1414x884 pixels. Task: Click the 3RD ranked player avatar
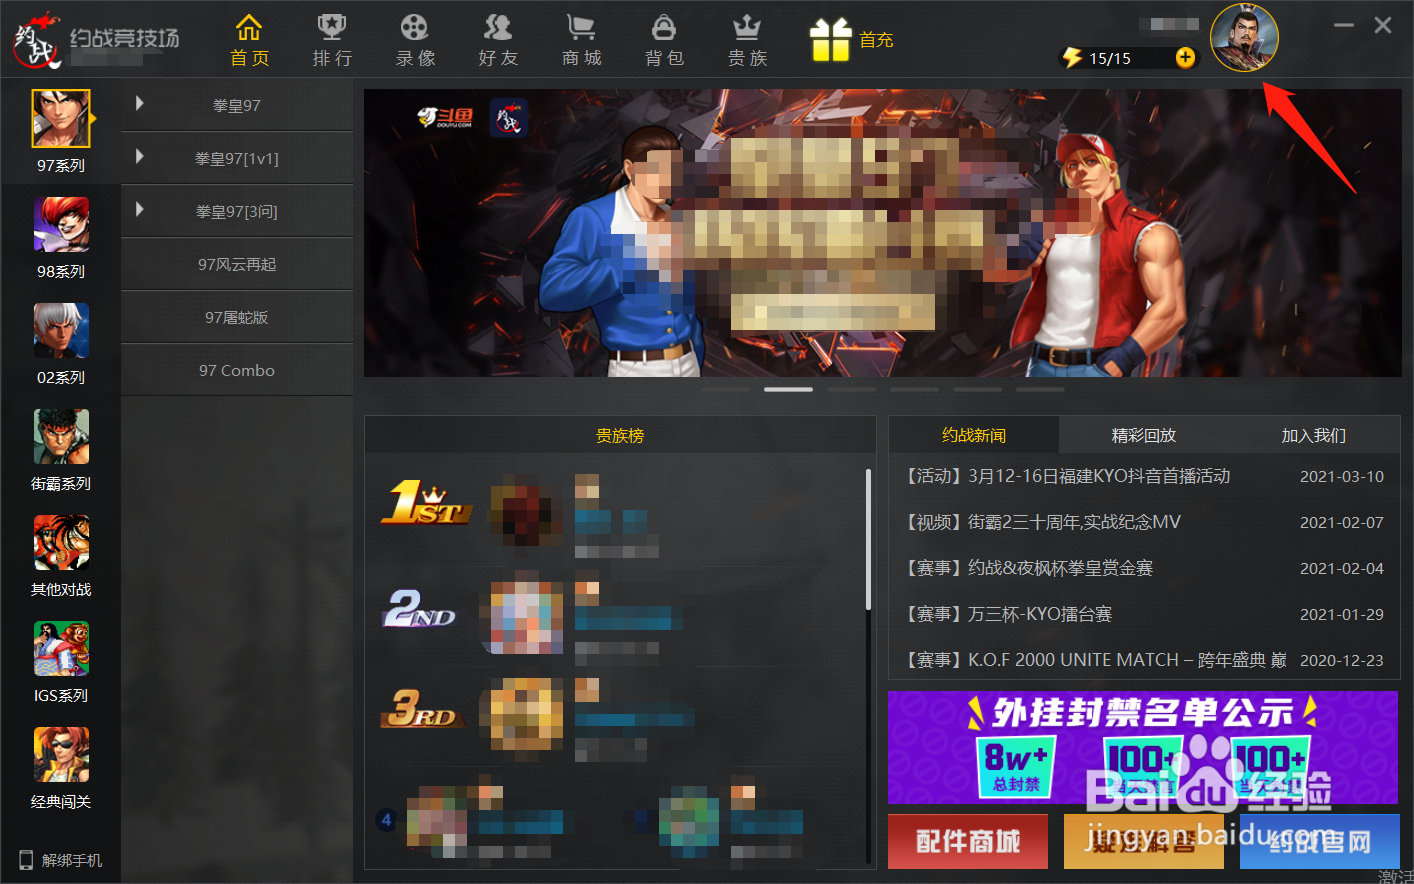coord(522,714)
